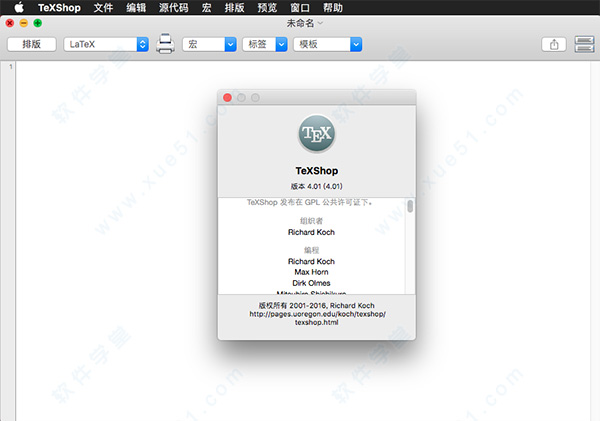Click the scrollbar thumb in credits list
600x421 pixels.
point(410,206)
